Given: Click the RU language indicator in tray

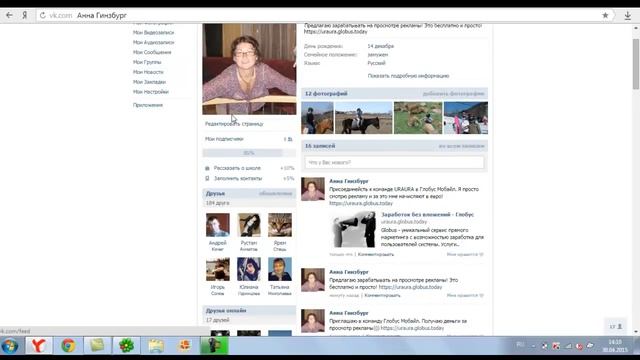Looking at the screenshot, I should click(520, 345).
